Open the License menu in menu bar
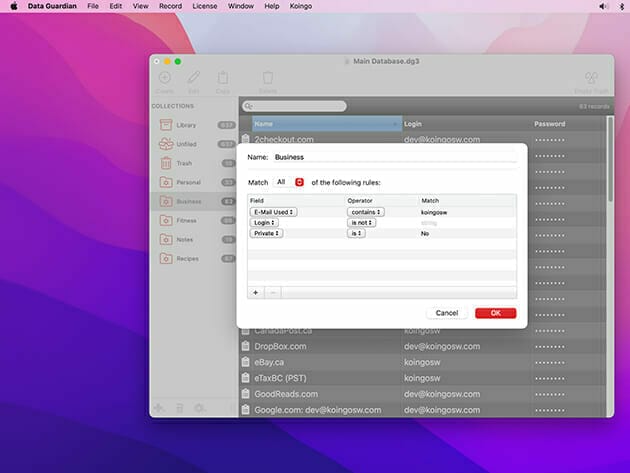 coord(204,6)
